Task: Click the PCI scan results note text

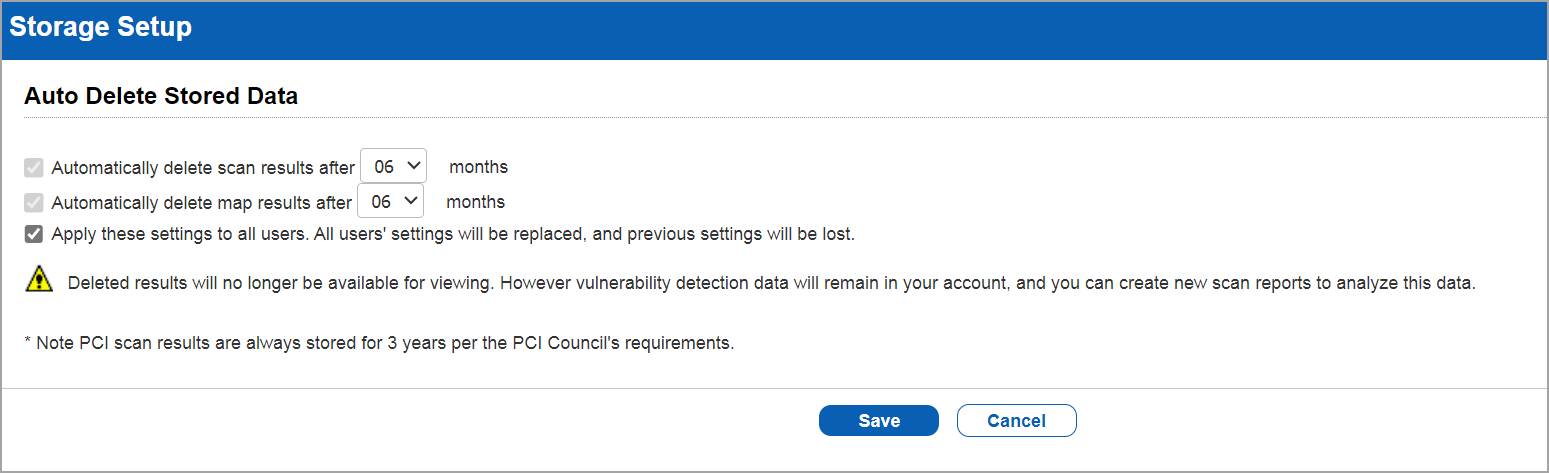Action: coord(380,343)
